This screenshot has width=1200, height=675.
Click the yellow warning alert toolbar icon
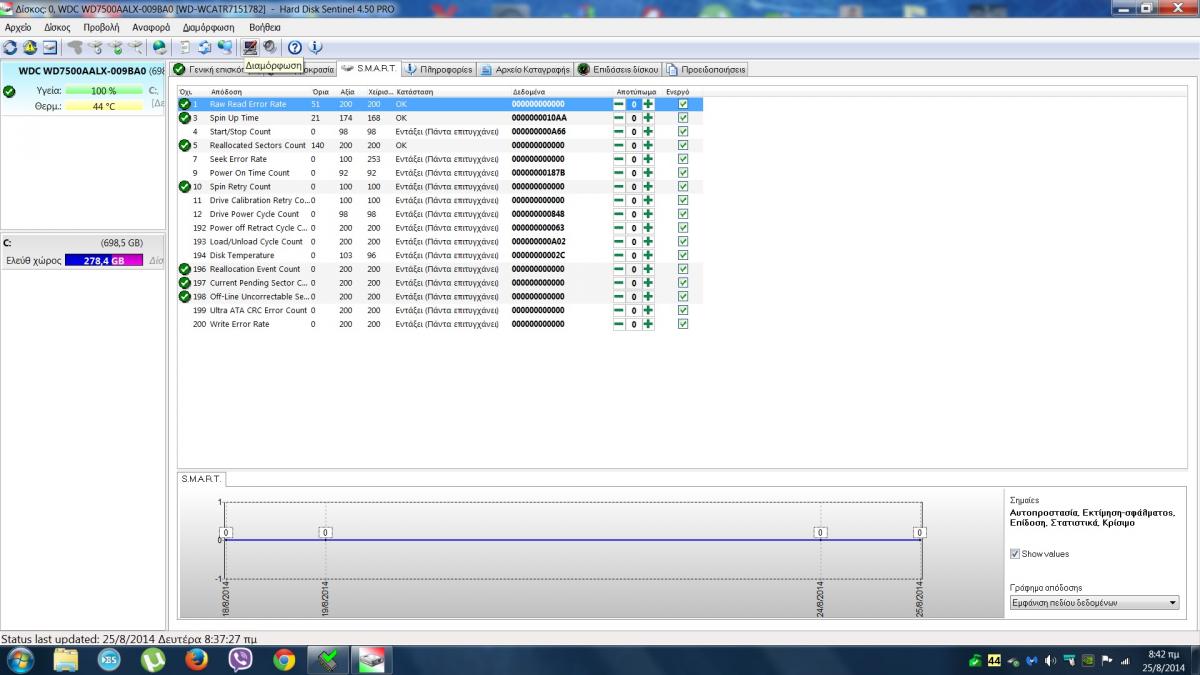[30, 47]
